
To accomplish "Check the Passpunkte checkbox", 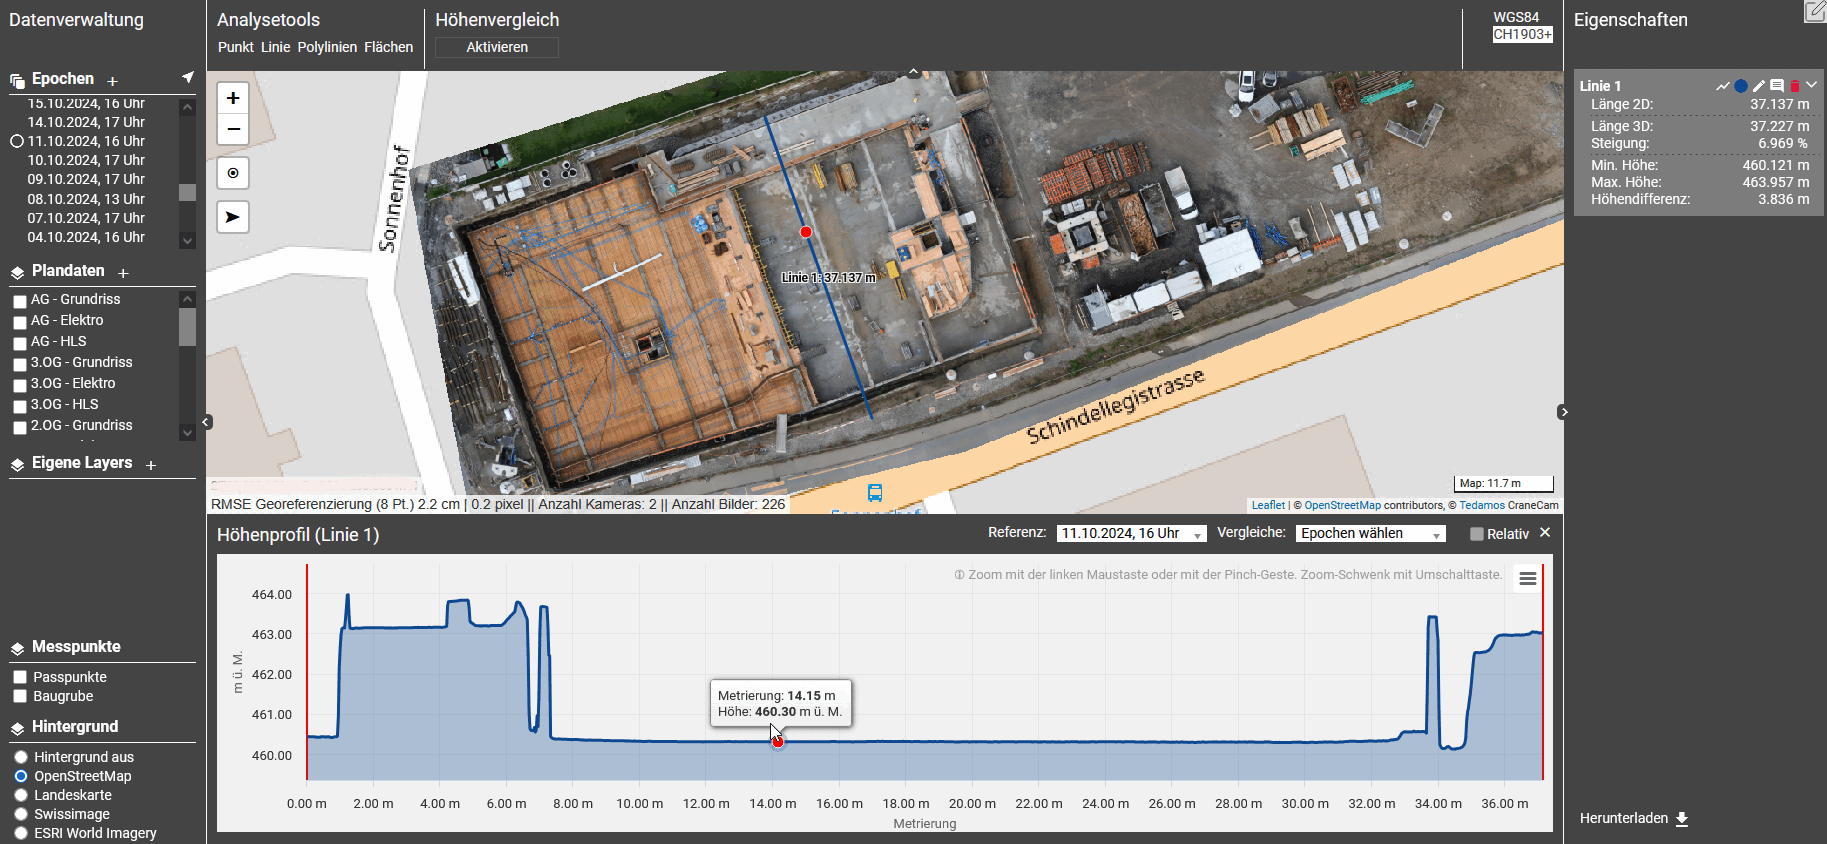I will pyautogui.click(x=20, y=677).
